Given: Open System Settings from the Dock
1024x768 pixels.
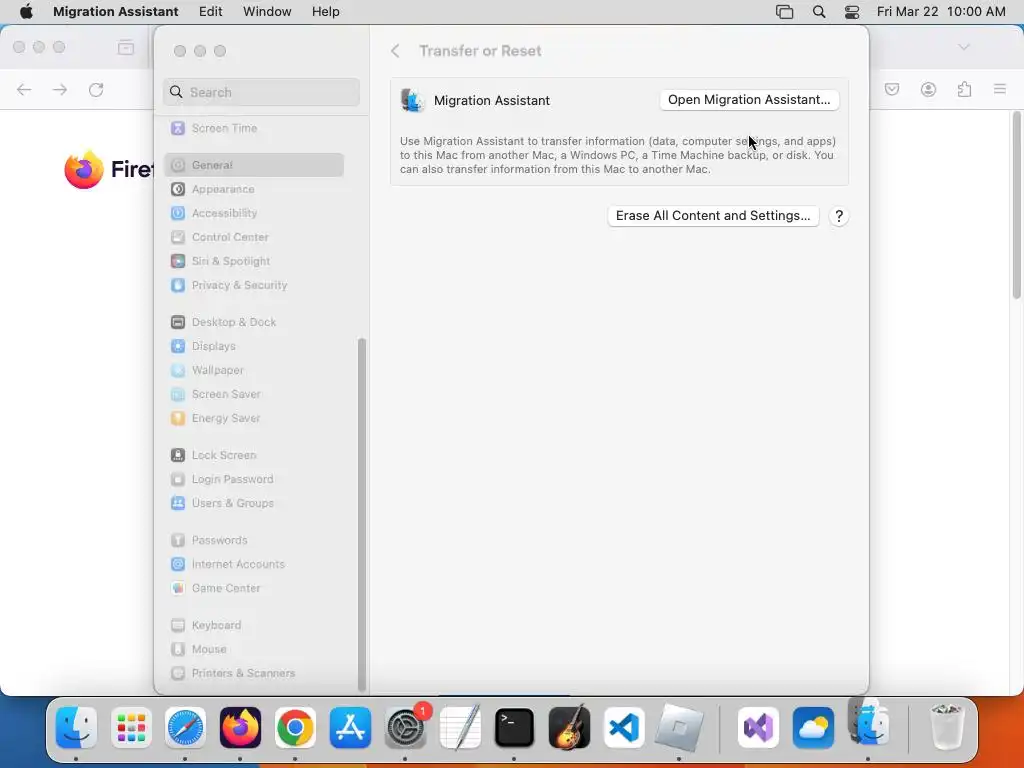Looking at the screenshot, I should pyautogui.click(x=406, y=728).
